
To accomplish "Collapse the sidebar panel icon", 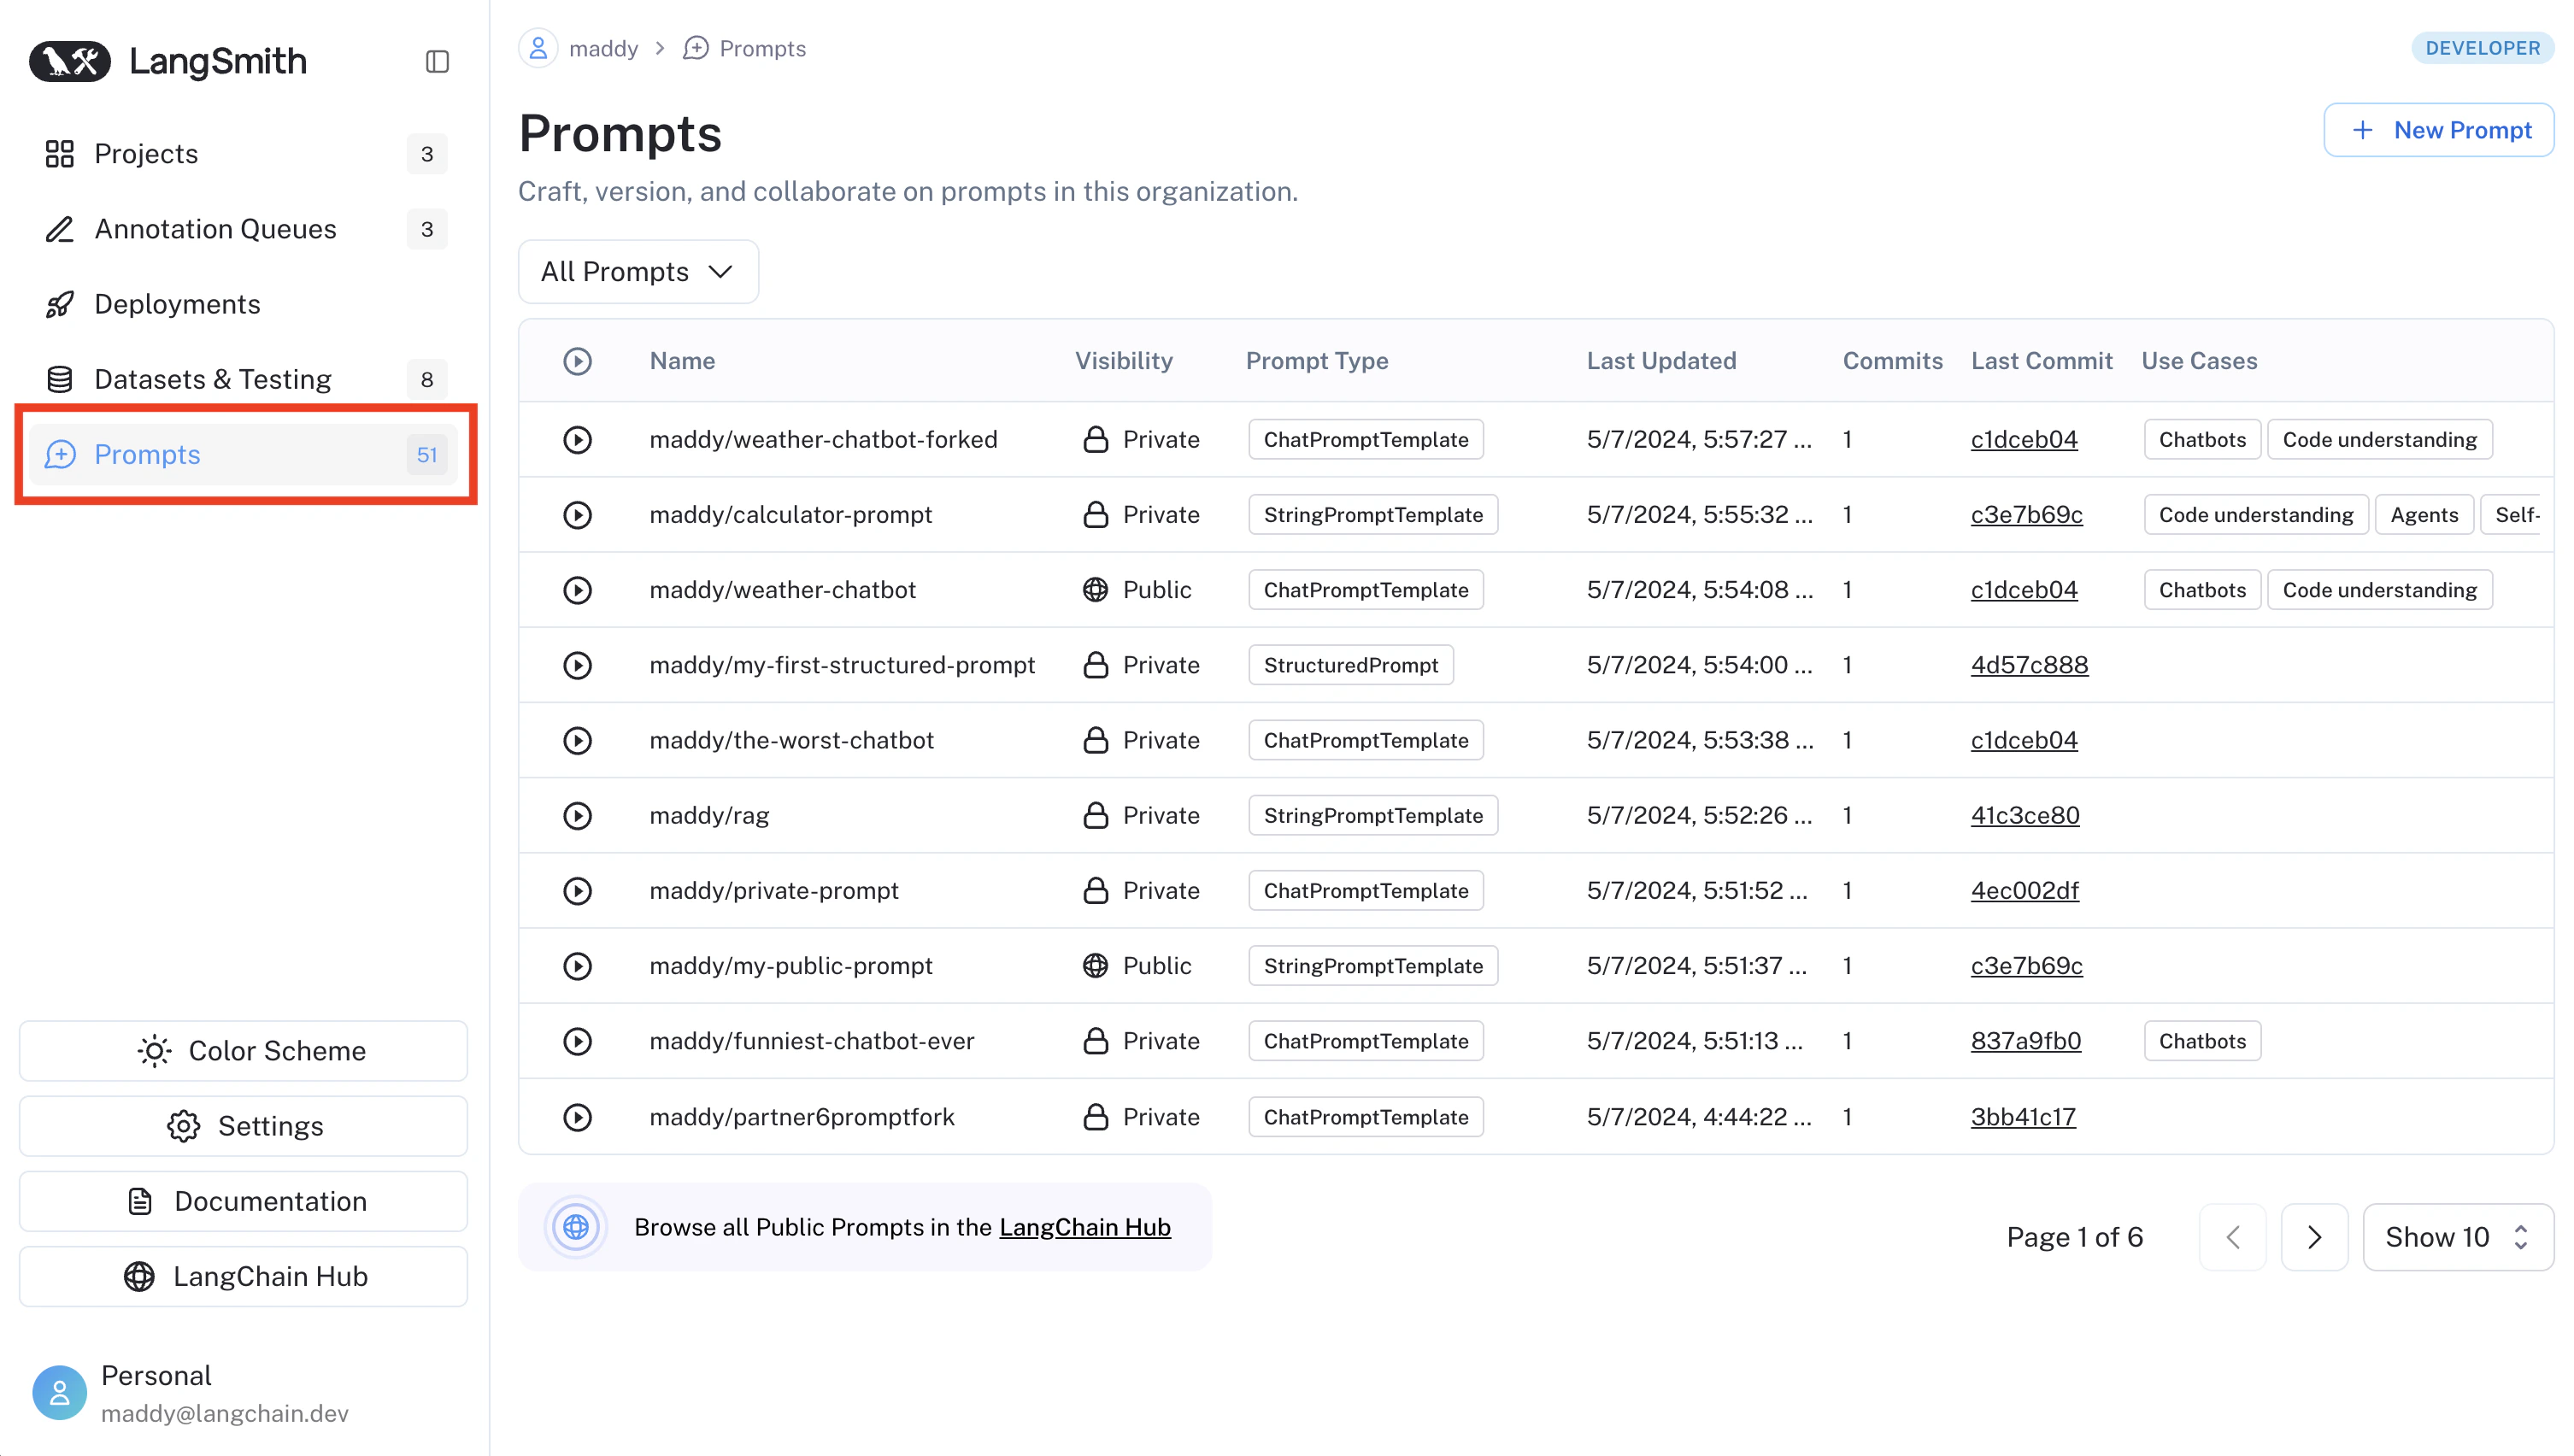I will [437, 62].
